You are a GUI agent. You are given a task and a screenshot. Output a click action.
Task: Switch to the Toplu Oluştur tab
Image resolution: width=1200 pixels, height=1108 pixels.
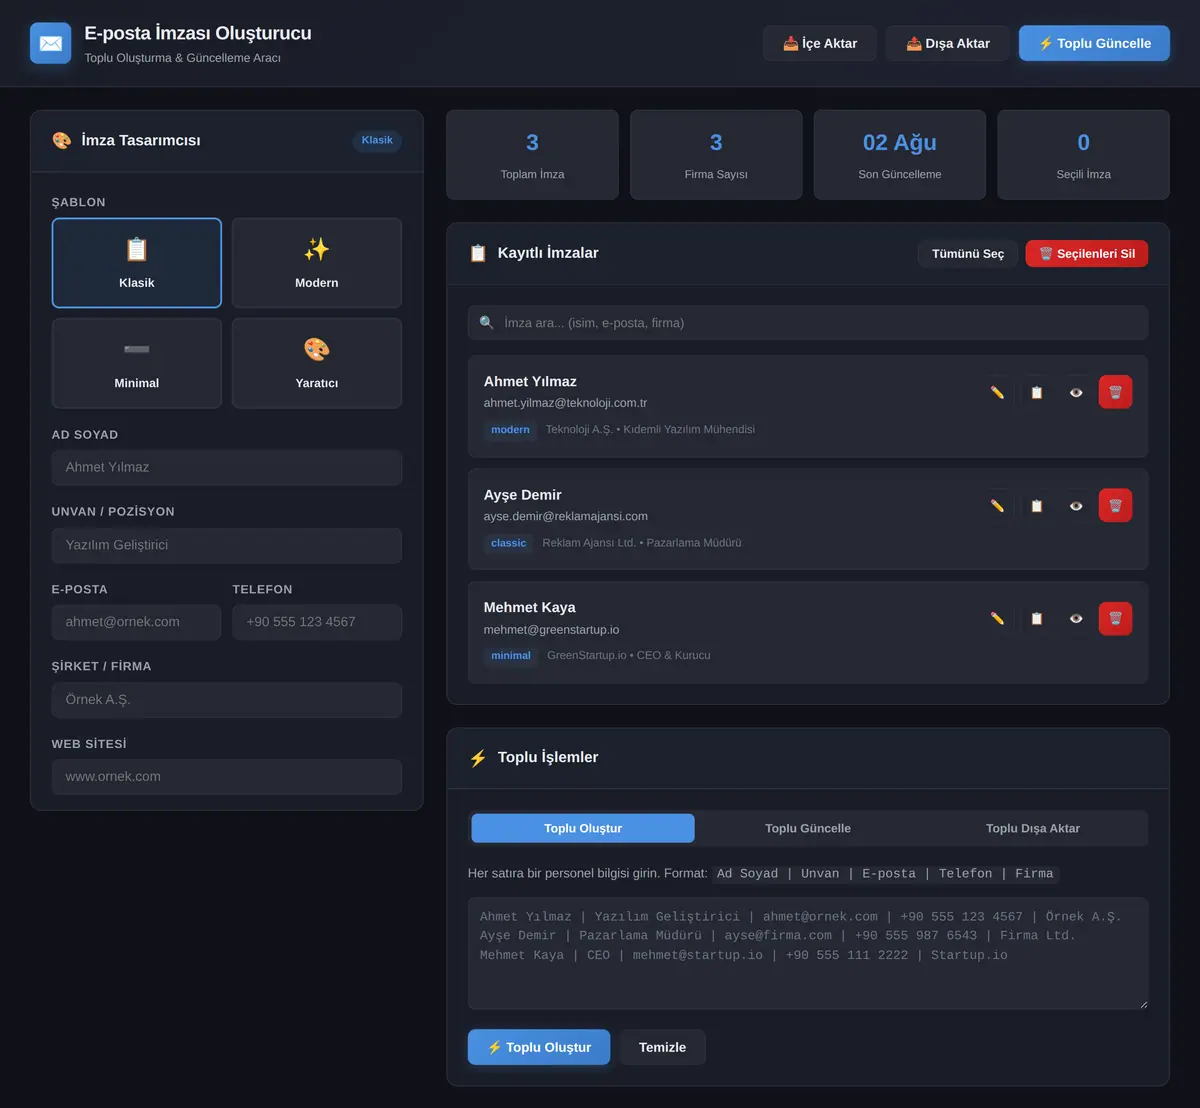[x=583, y=828]
